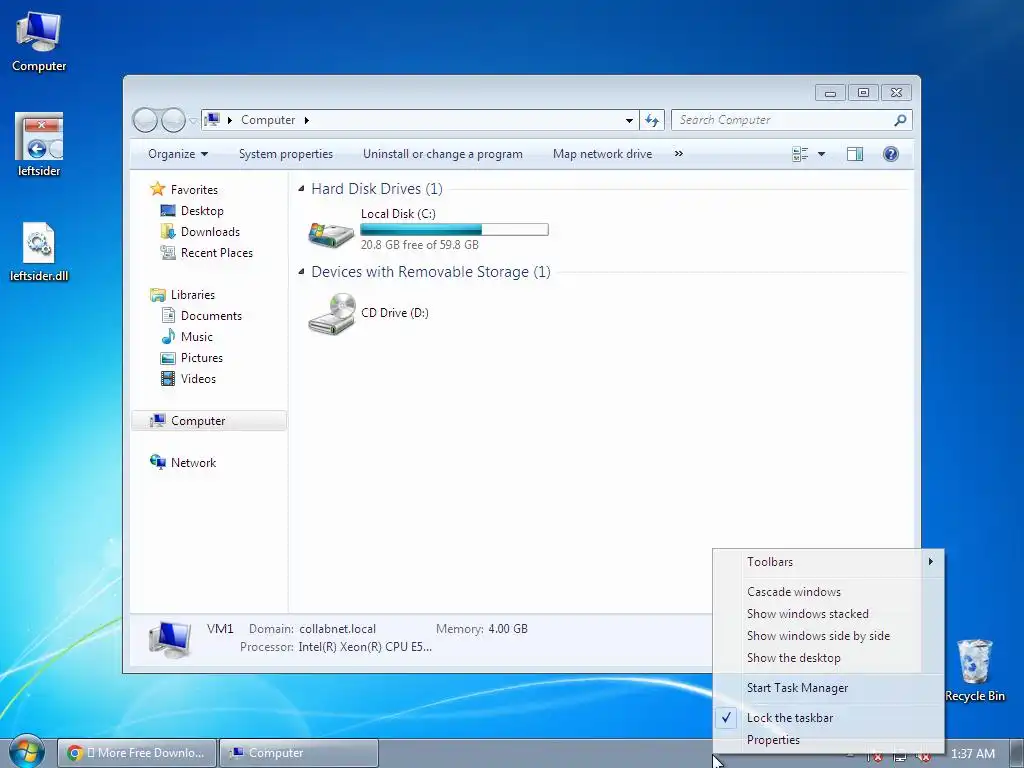Image resolution: width=1024 pixels, height=768 pixels.
Task: Open the Organize dropdown menu
Action: 178,154
